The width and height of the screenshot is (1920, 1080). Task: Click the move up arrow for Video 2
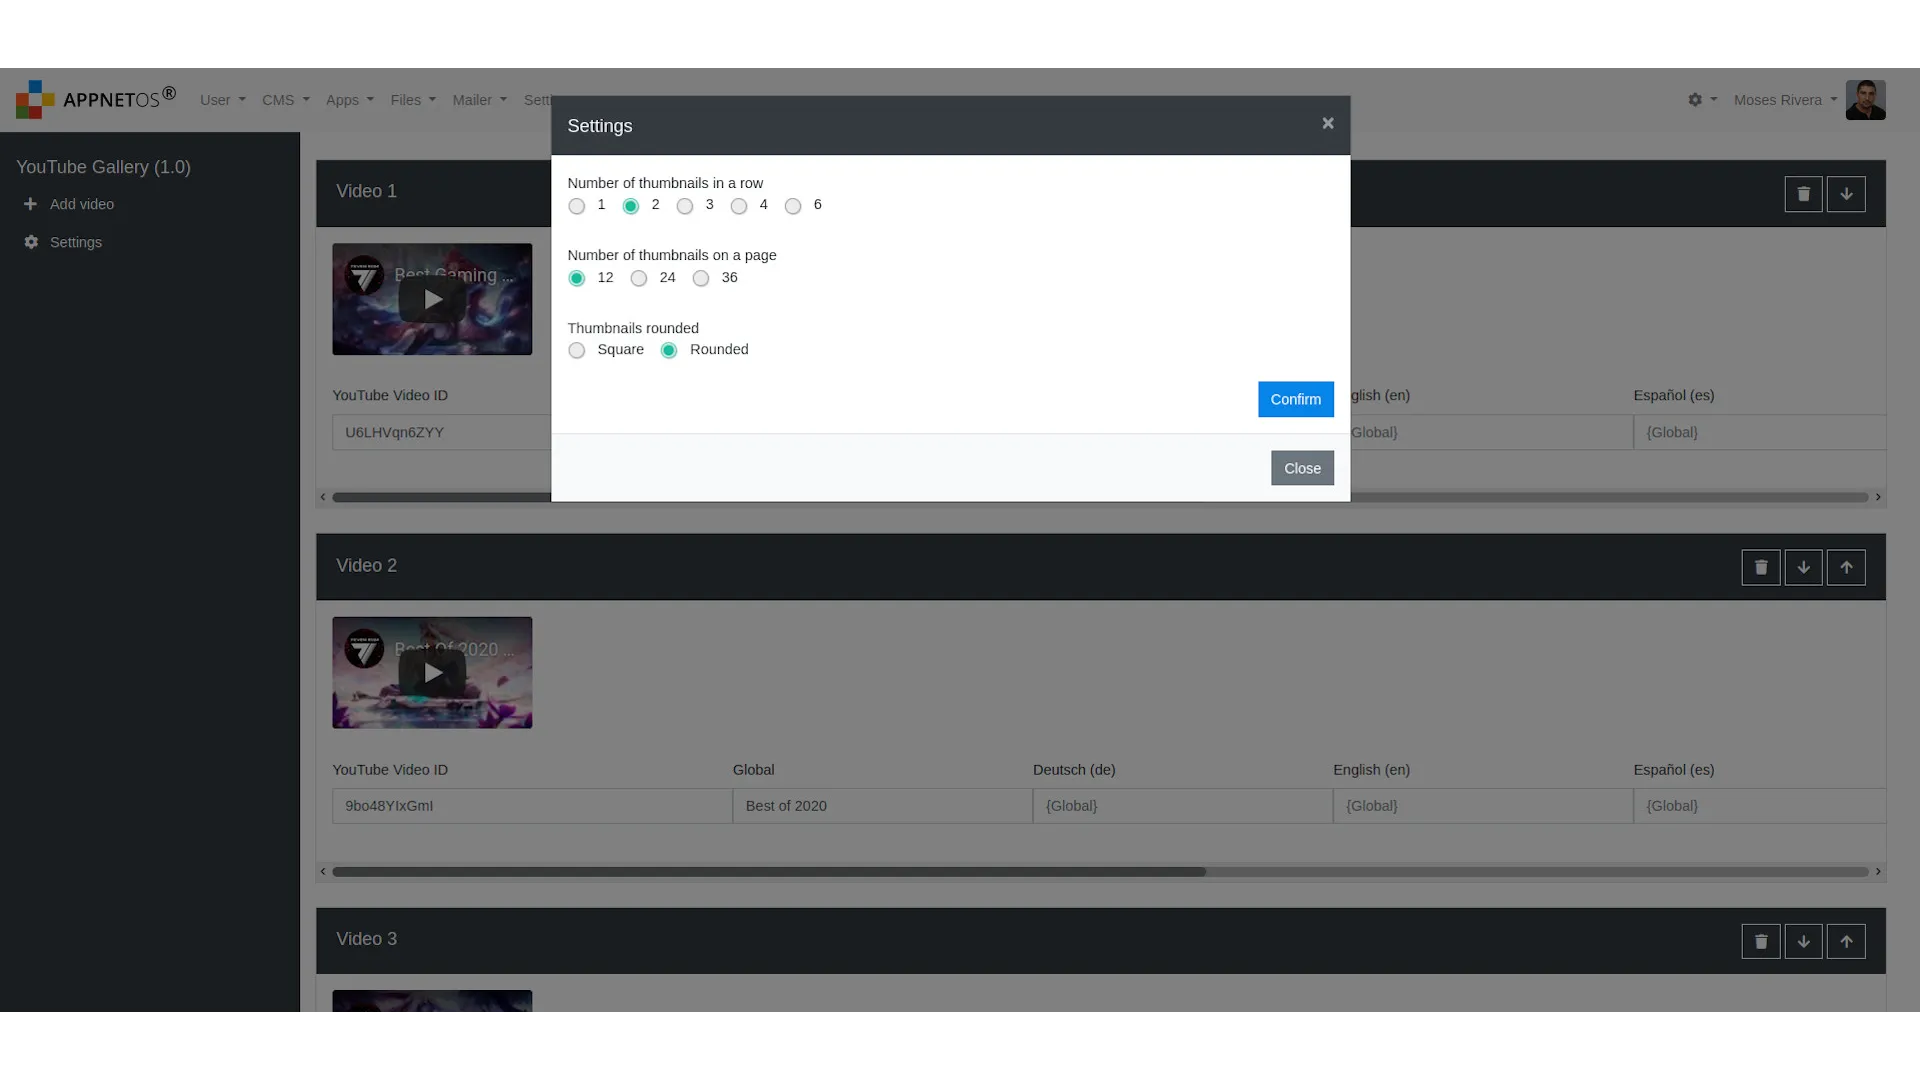pos(1846,567)
